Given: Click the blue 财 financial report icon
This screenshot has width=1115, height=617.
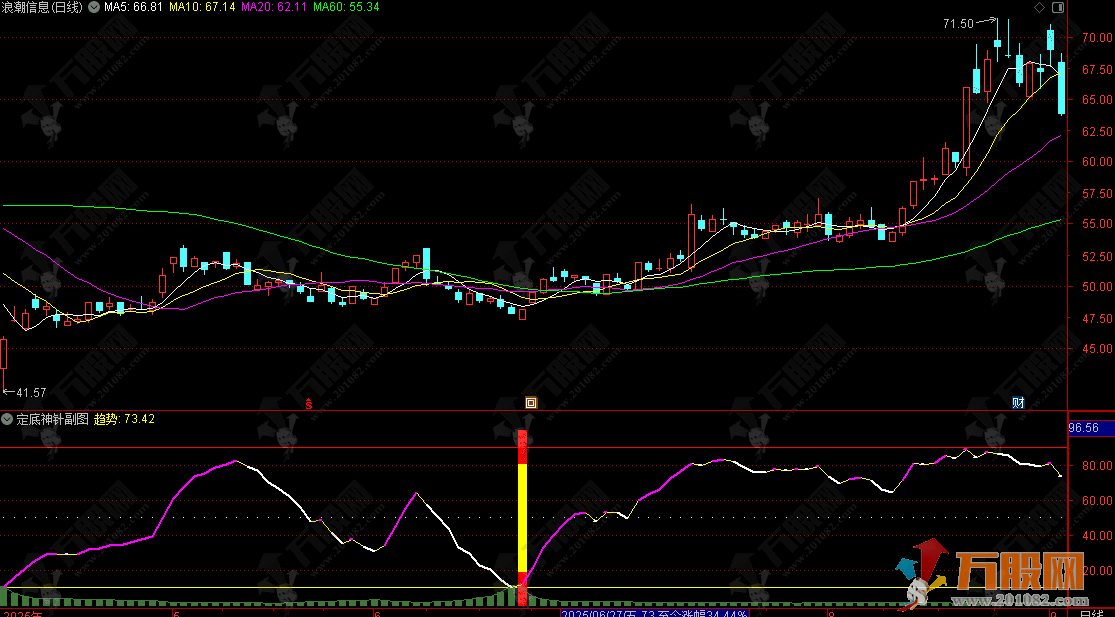Looking at the screenshot, I should (1018, 403).
